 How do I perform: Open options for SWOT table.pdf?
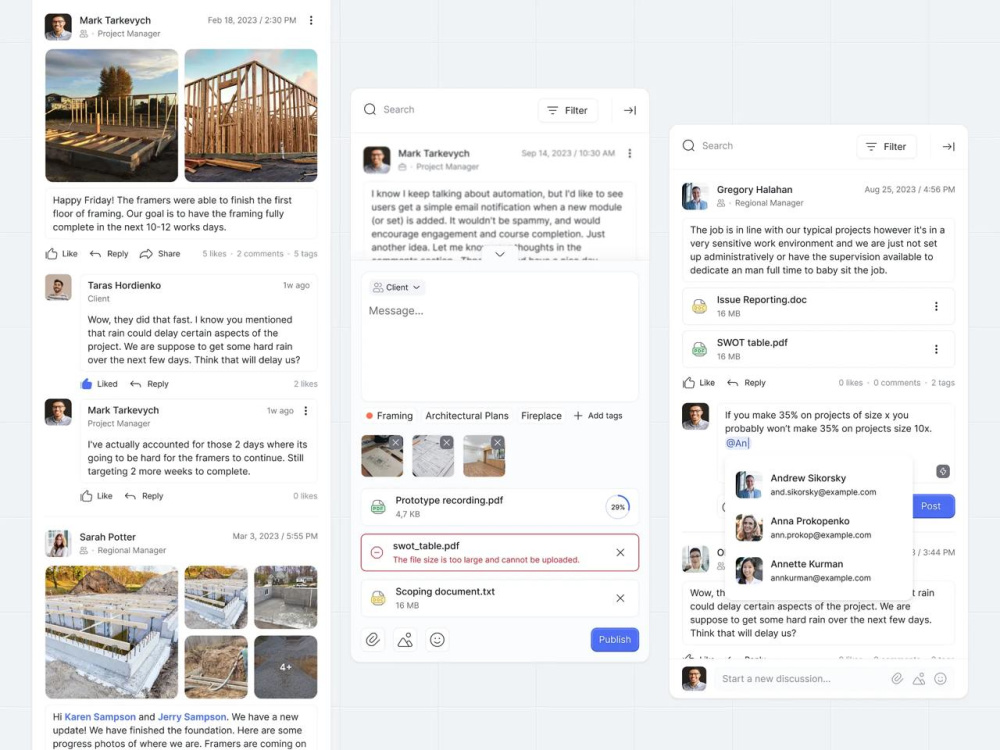pos(936,349)
